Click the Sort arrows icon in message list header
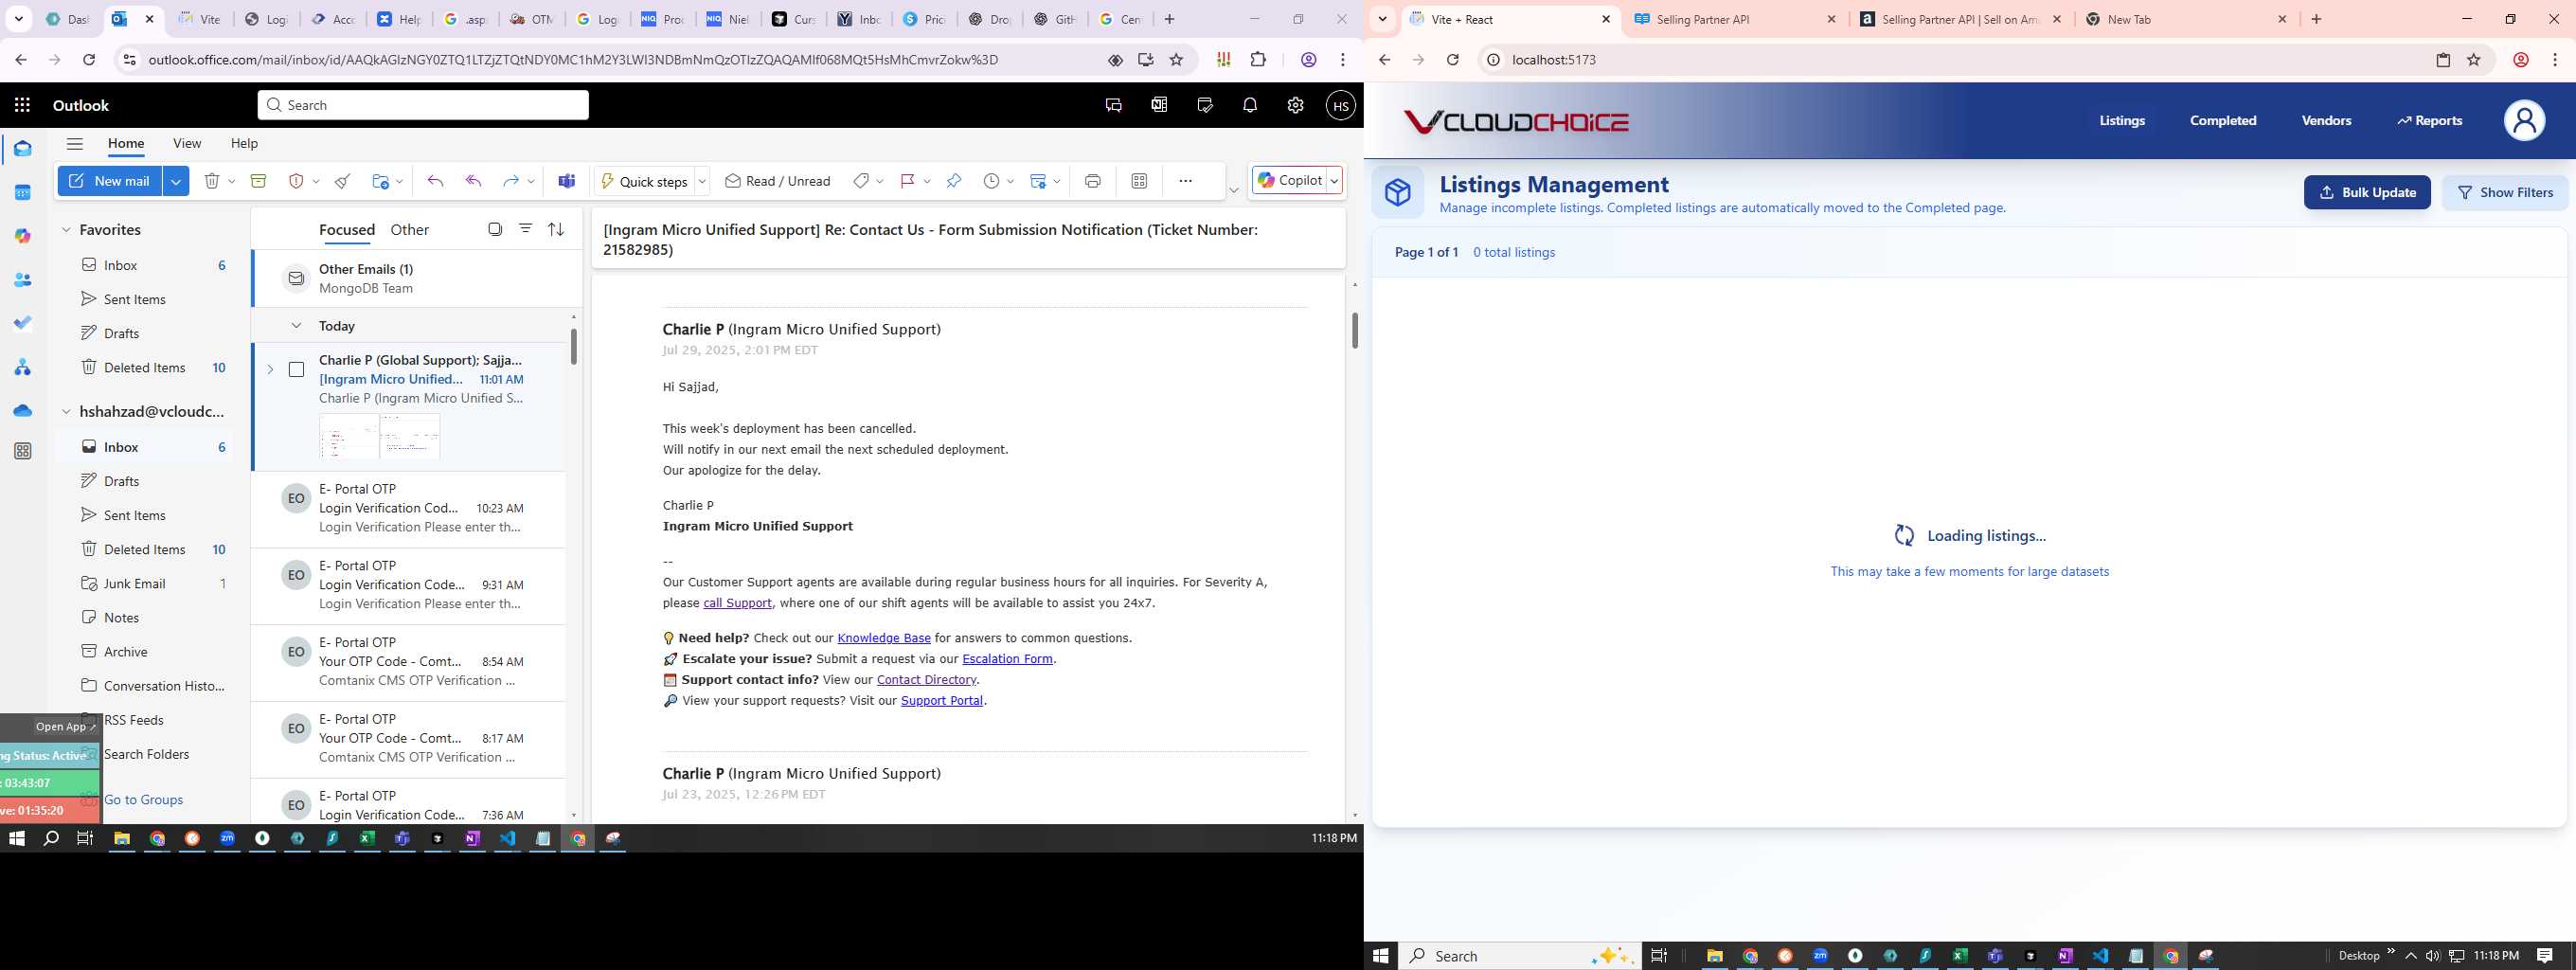The height and width of the screenshot is (970, 2576). pyautogui.click(x=556, y=229)
